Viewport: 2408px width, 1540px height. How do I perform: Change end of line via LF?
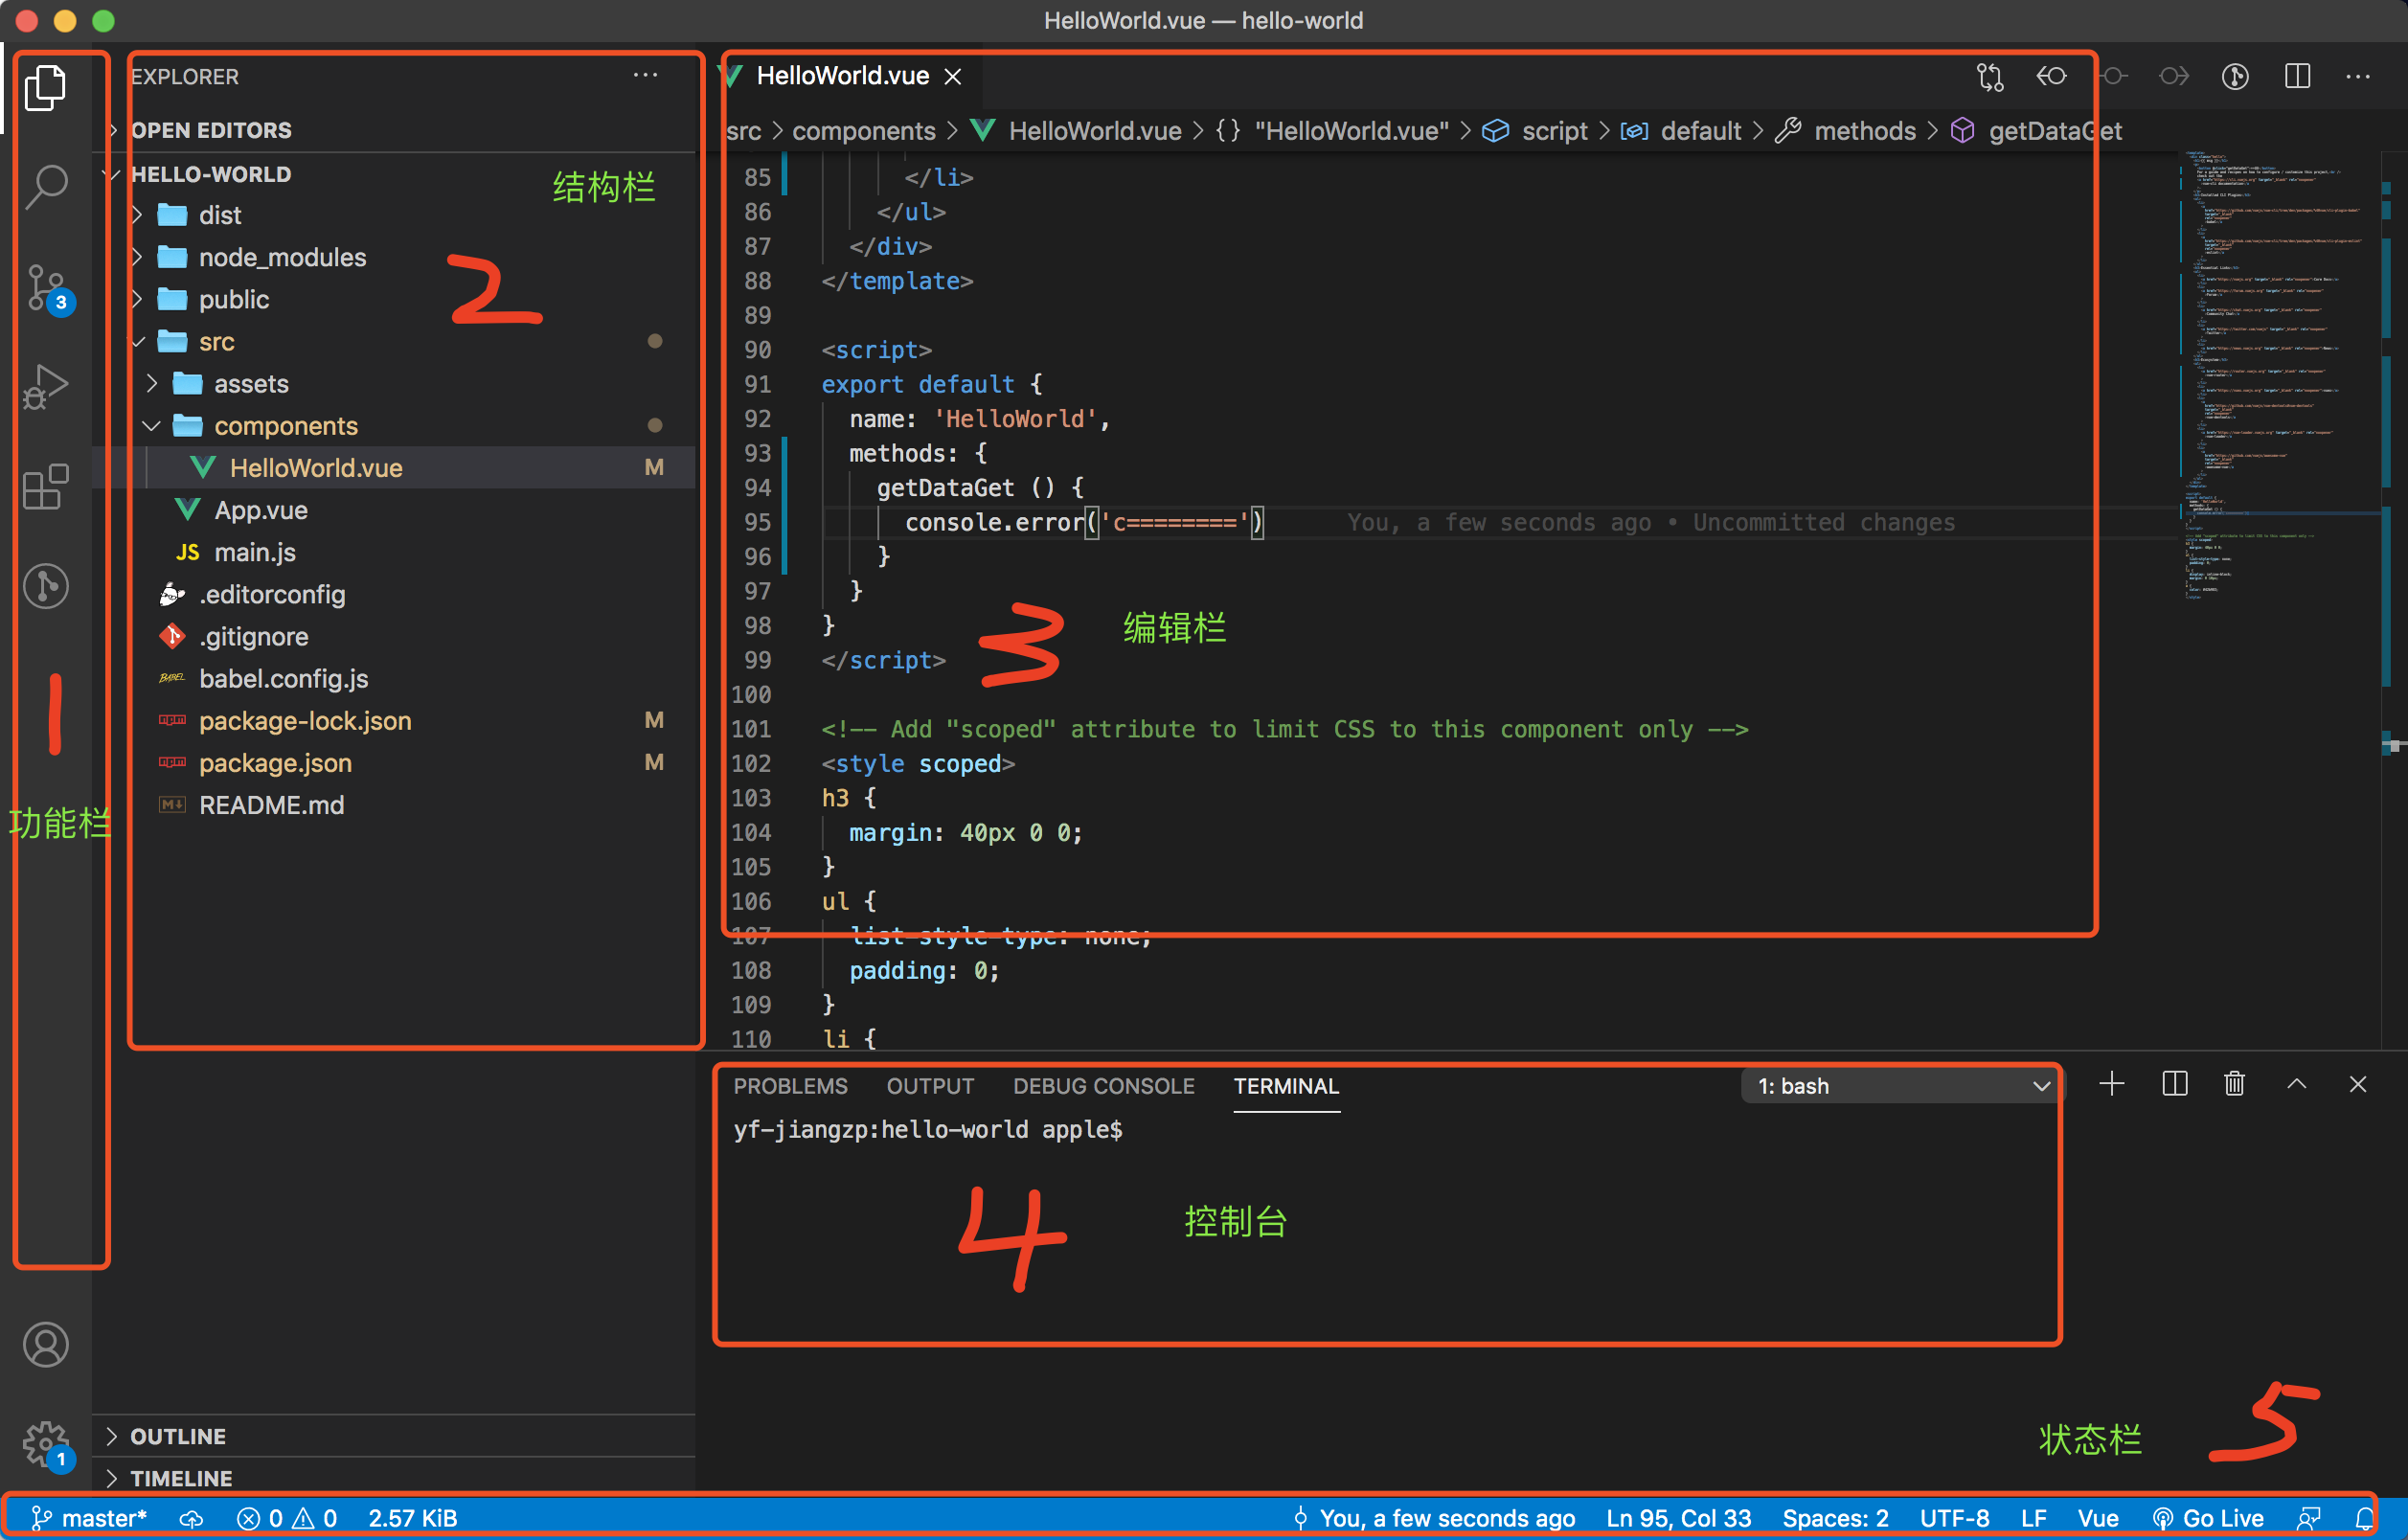point(2033,1519)
